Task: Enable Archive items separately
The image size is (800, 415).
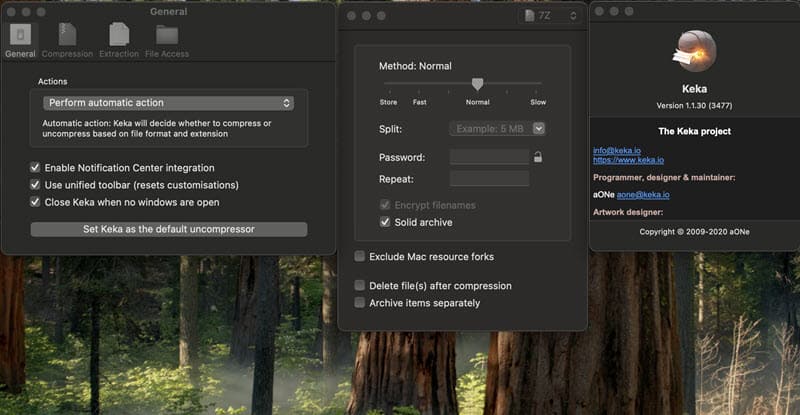Action: (360, 303)
